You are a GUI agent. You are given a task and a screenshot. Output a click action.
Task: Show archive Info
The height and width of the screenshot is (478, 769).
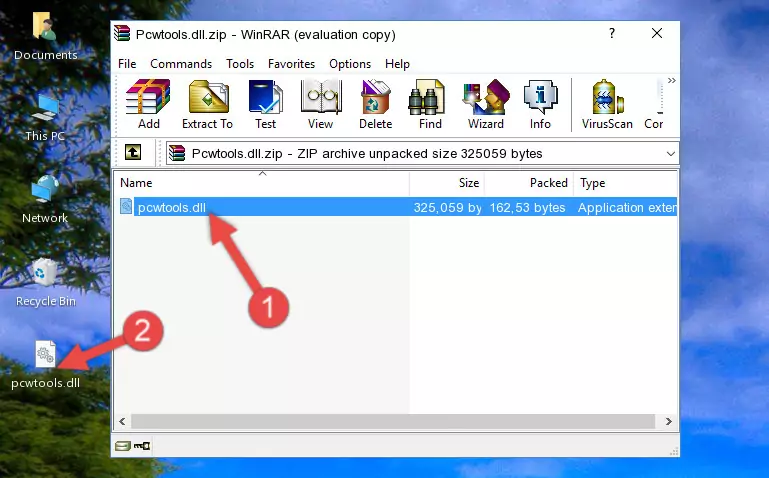pos(540,104)
